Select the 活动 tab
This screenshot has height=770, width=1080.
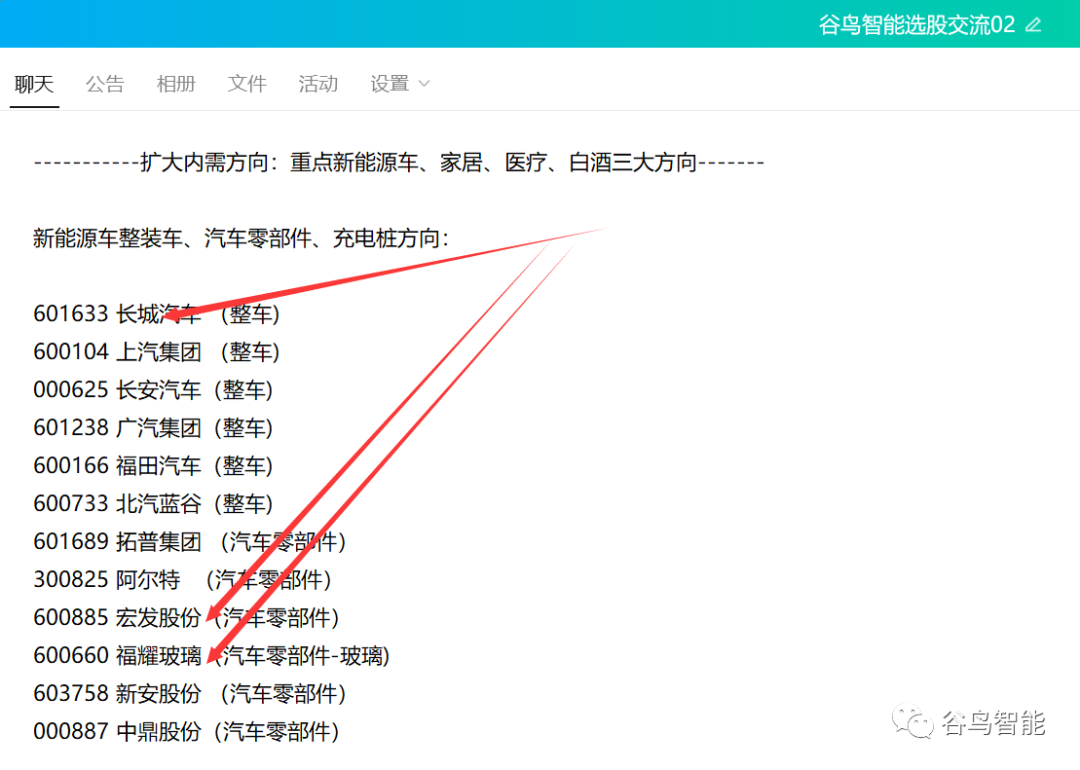tap(318, 84)
